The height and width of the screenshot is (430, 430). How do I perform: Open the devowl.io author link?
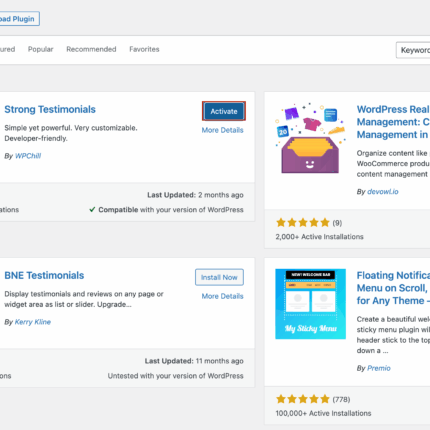click(383, 192)
